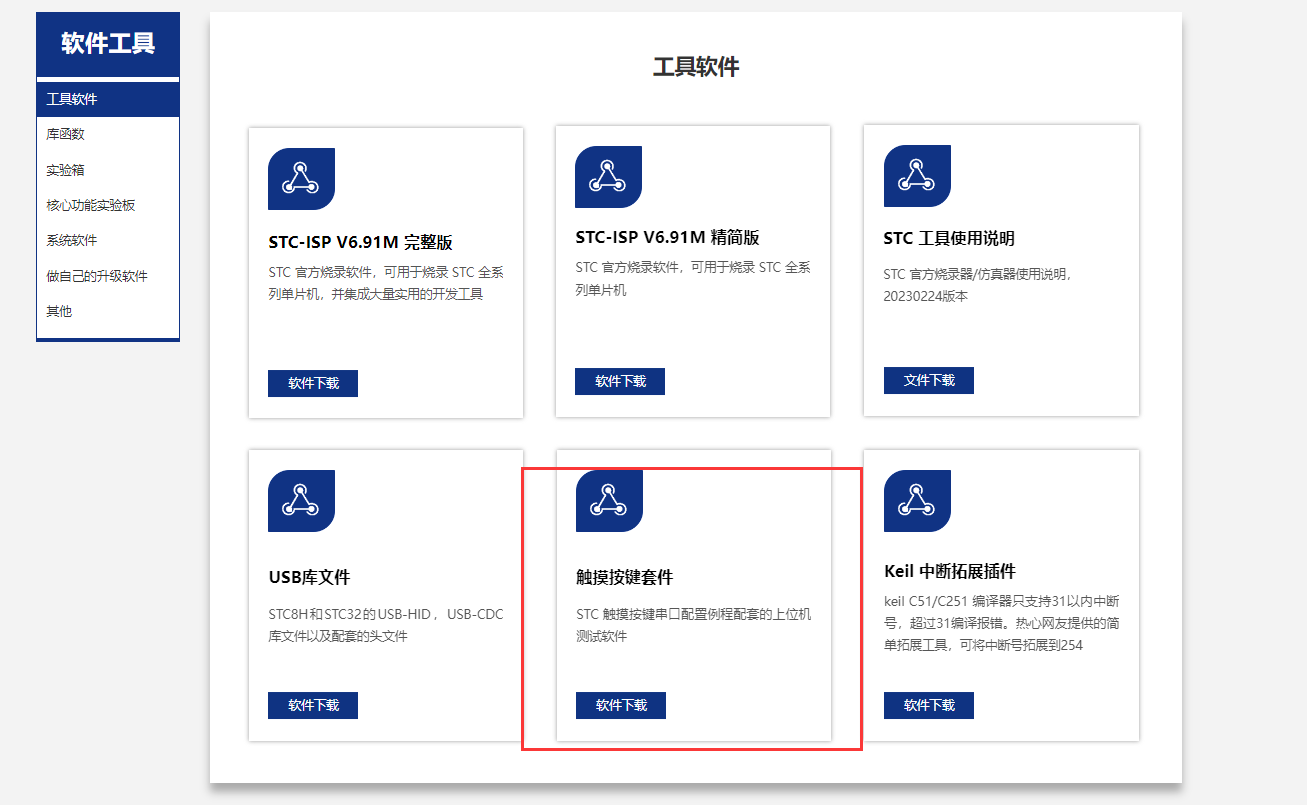Select 工具软件 in the sidebar menu
This screenshot has height=805, width=1307.
(x=108, y=99)
